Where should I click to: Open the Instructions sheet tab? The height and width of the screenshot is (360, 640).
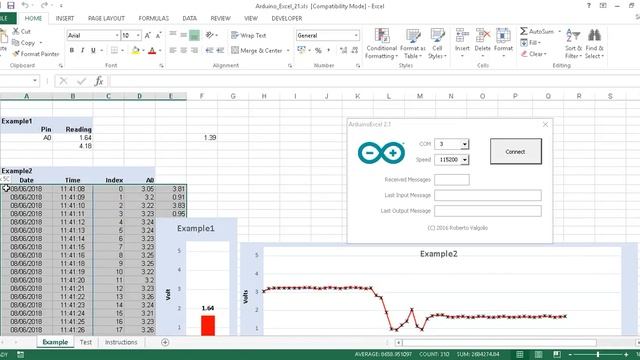pos(121,342)
